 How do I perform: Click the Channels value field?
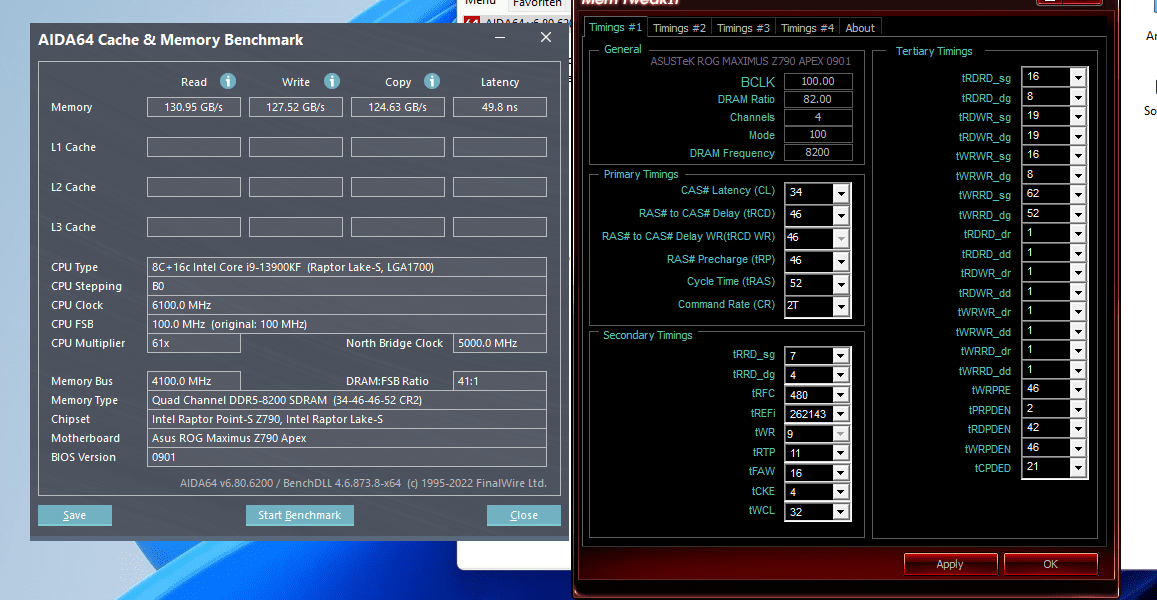pyautogui.click(x=818, y=117)
